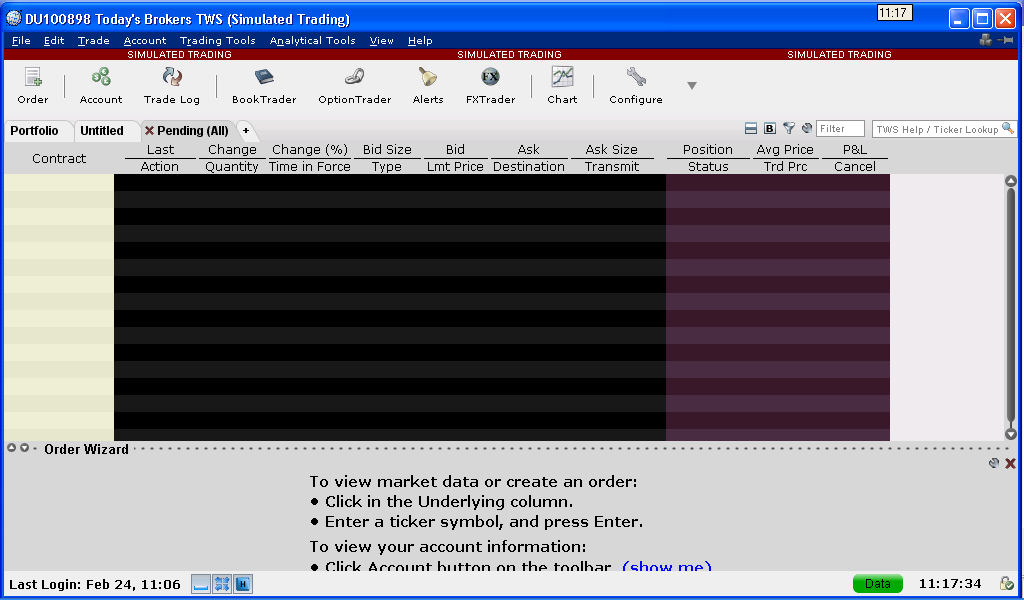Click into the Filter input field
The image size is (1024, 600).
click(840, 129)
